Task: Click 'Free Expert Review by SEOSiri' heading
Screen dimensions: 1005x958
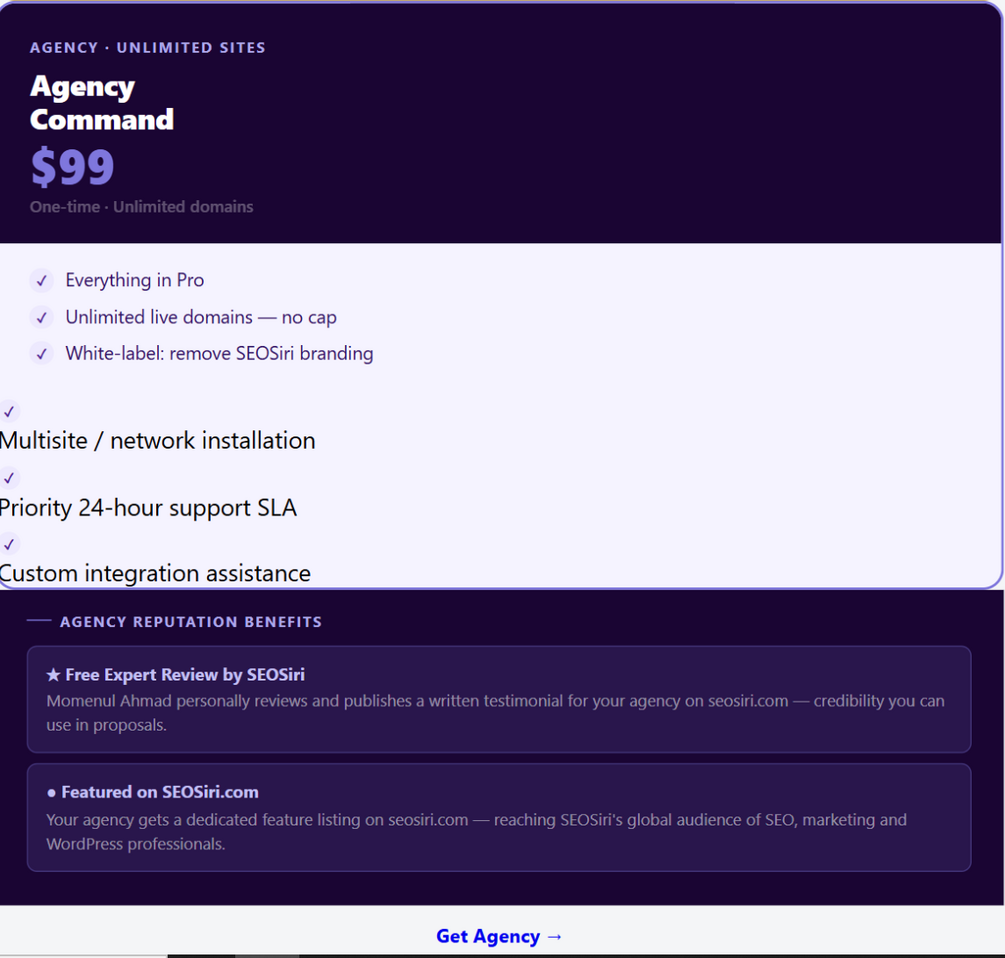Action: [x=185, y=675]
